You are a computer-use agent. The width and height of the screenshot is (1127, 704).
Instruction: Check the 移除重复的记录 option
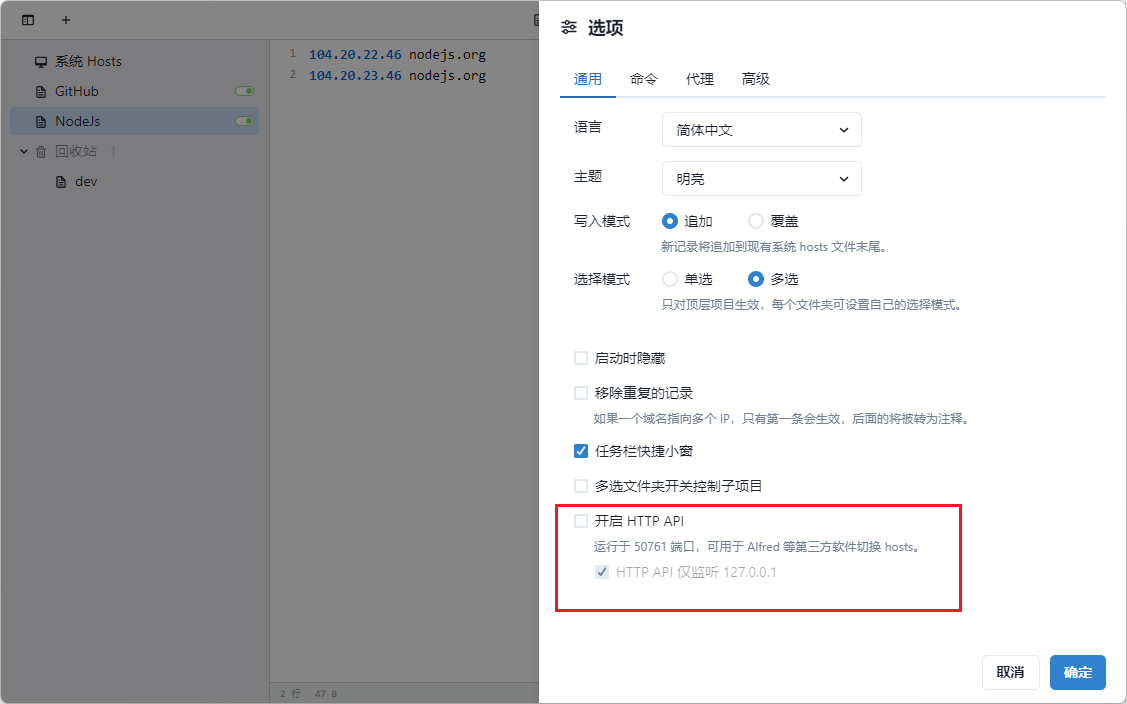click(x=581, y=393)
